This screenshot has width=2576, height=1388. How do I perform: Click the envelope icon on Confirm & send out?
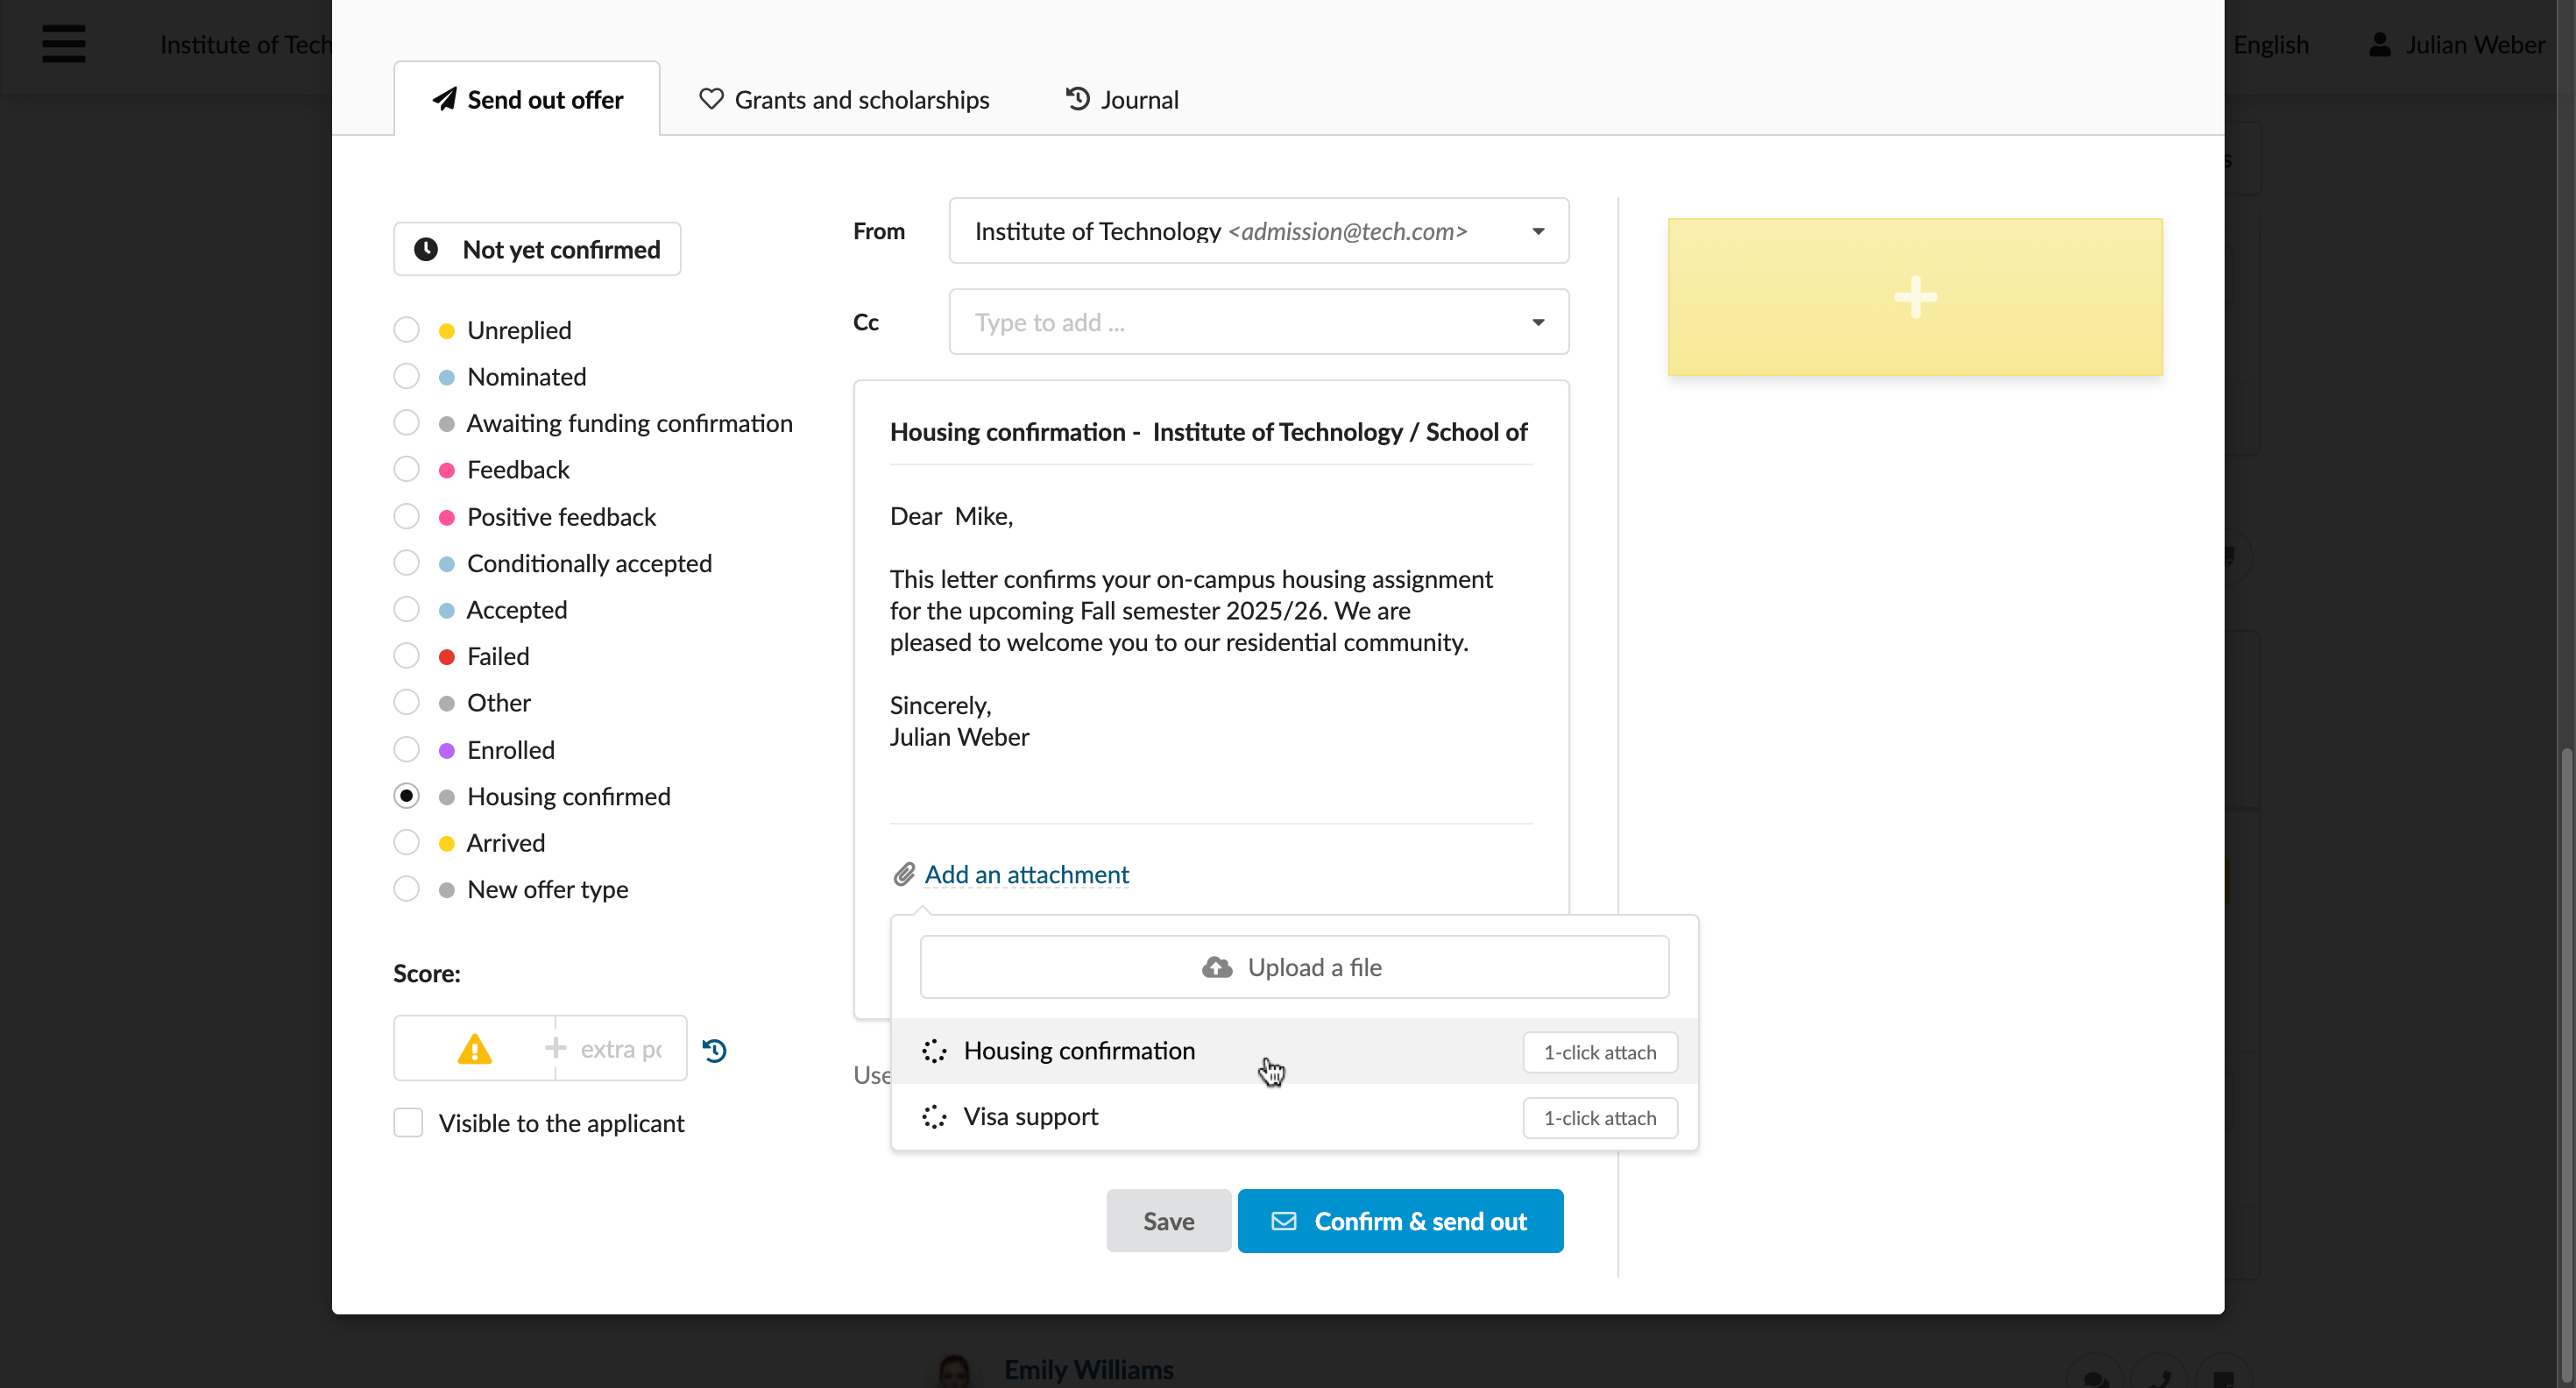pyautogui.click(x=1284, y=1221)
